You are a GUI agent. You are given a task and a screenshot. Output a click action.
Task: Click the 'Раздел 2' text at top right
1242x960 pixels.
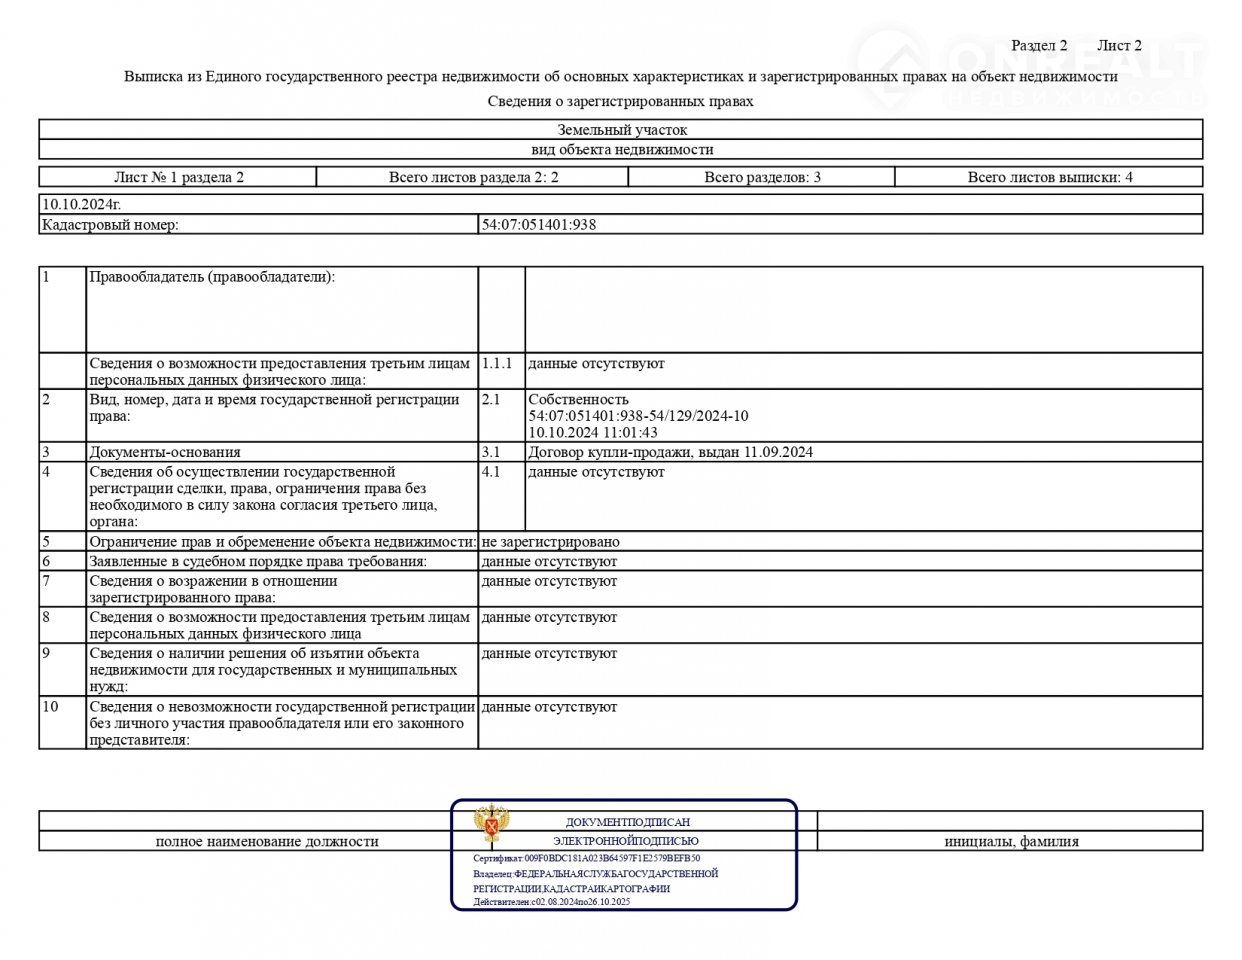1039,45
